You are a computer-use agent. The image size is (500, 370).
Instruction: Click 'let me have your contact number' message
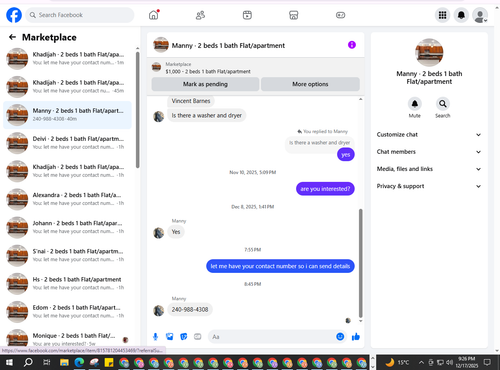(x=280, y=266)
